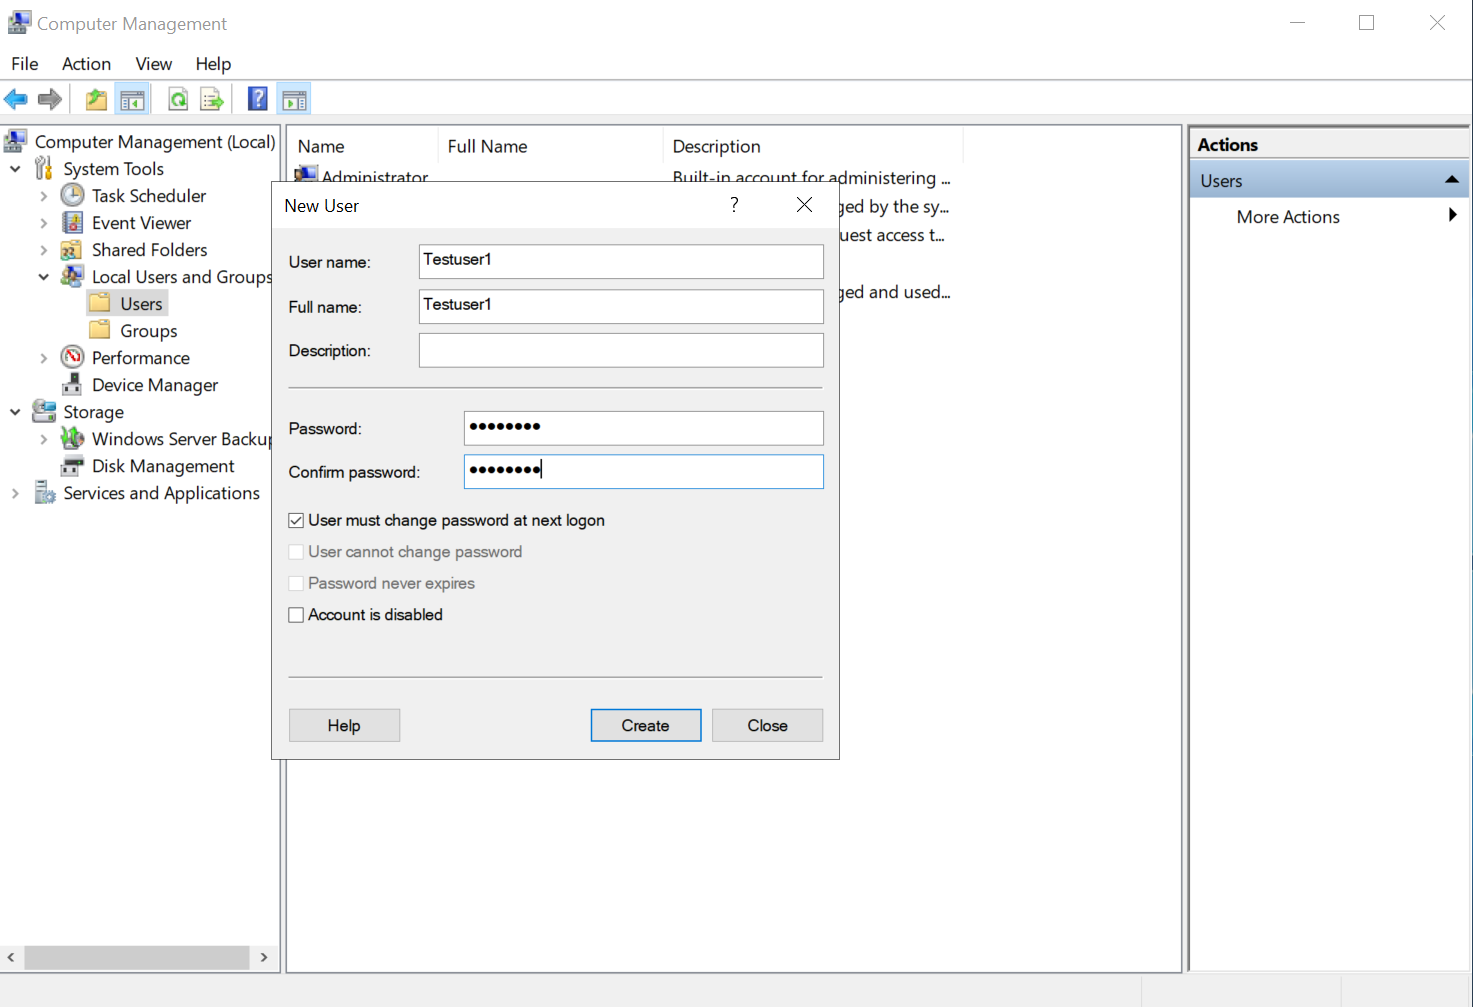Dismiss New User dialog with the X button

click(x=804, y=204)
